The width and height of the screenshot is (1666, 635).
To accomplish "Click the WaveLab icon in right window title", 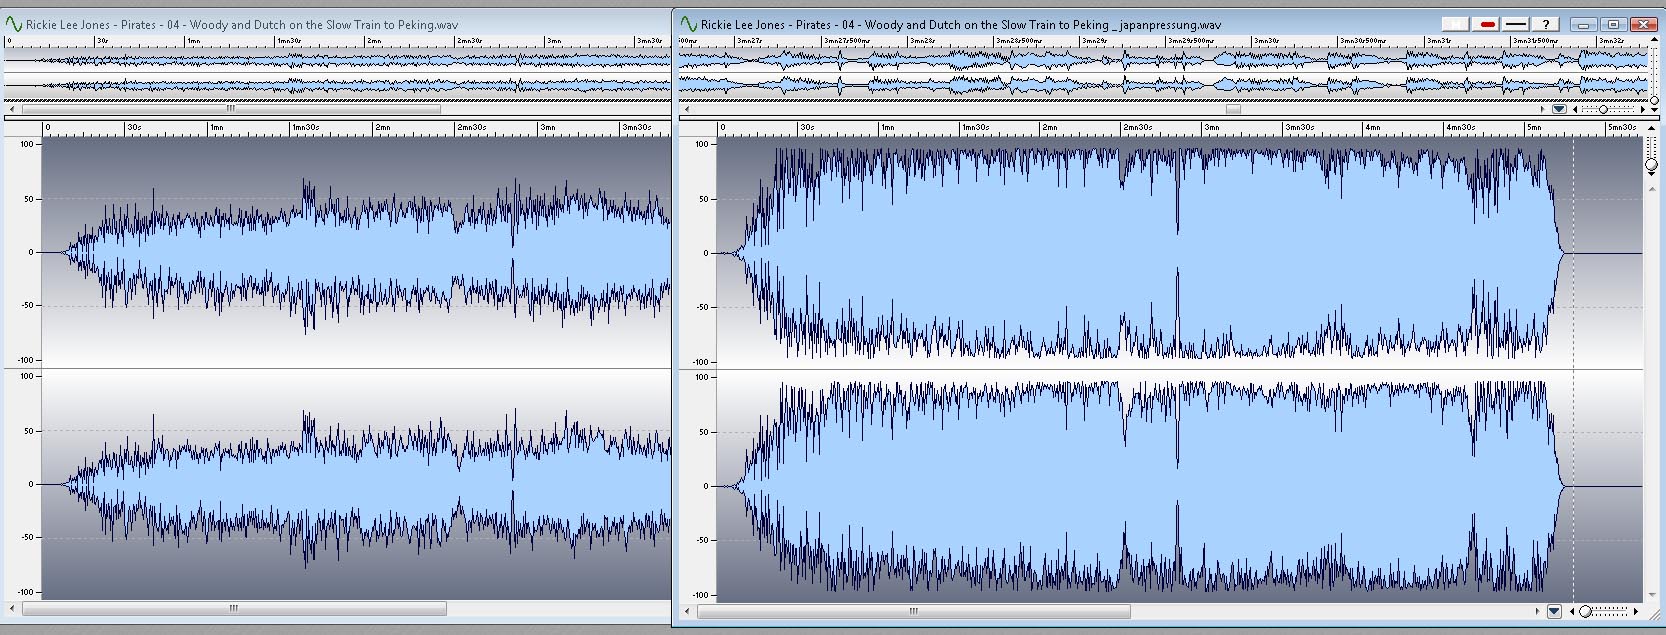I will [x=688, y=24].
